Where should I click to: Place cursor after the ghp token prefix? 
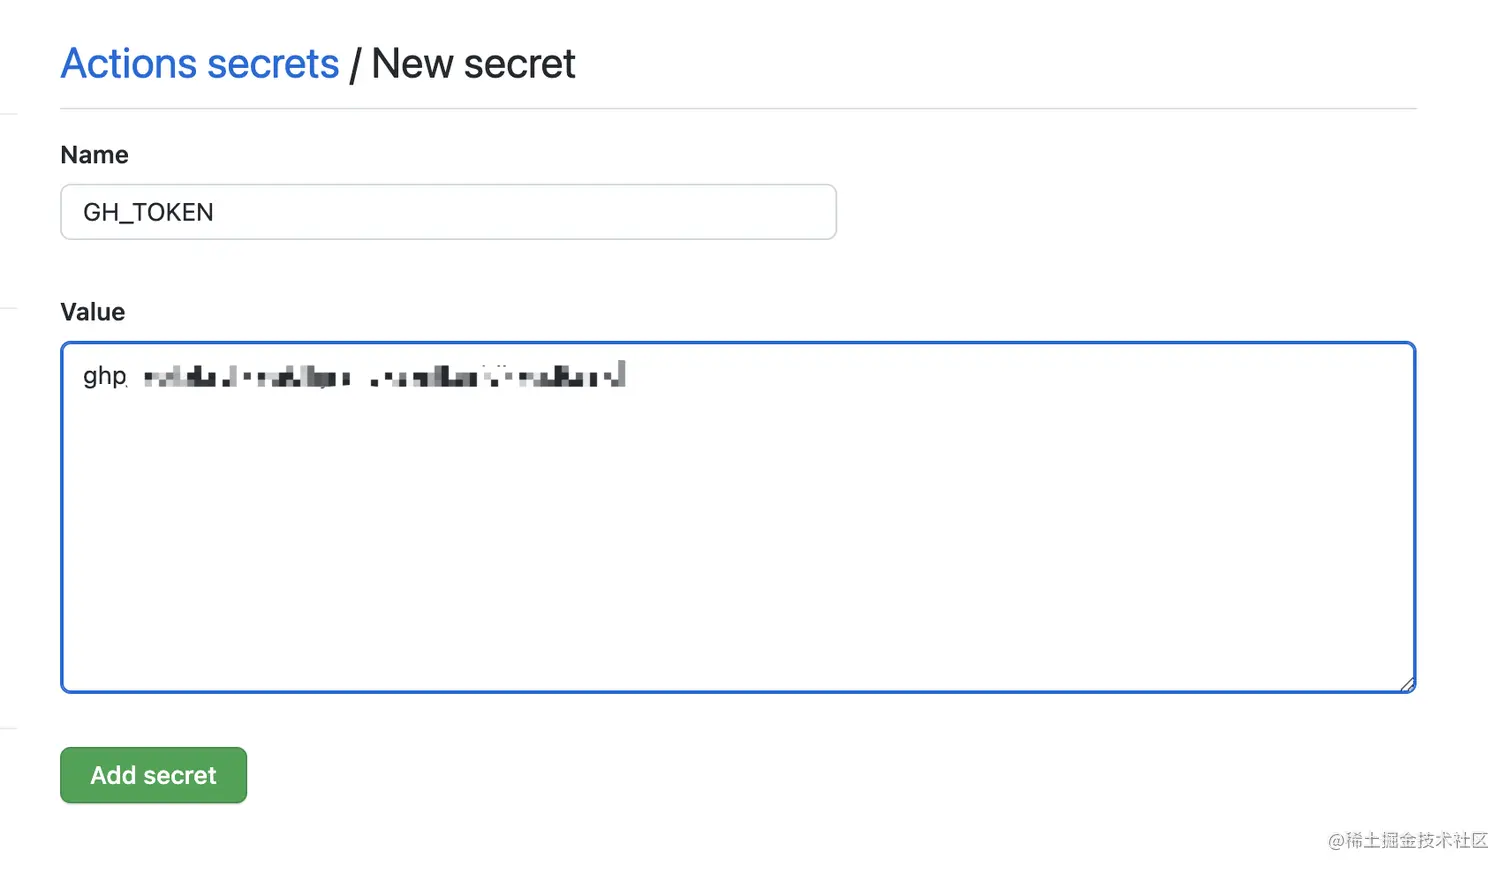click(x=129, y=377)
